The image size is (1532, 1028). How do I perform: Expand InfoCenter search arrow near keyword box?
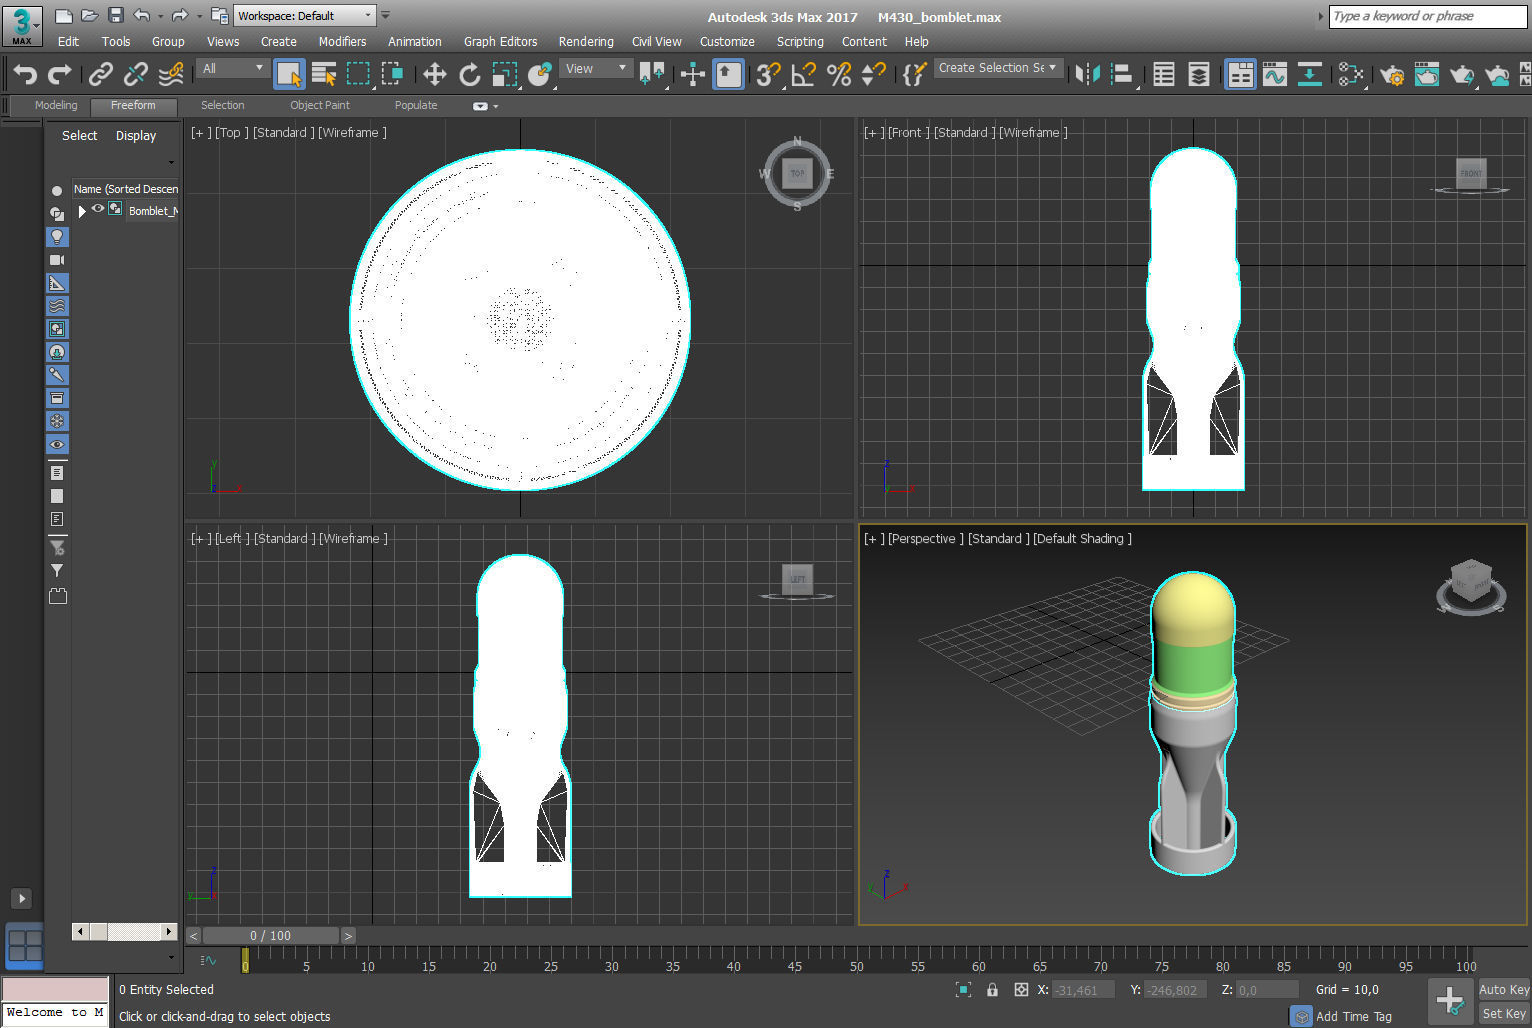point(1320,16)
